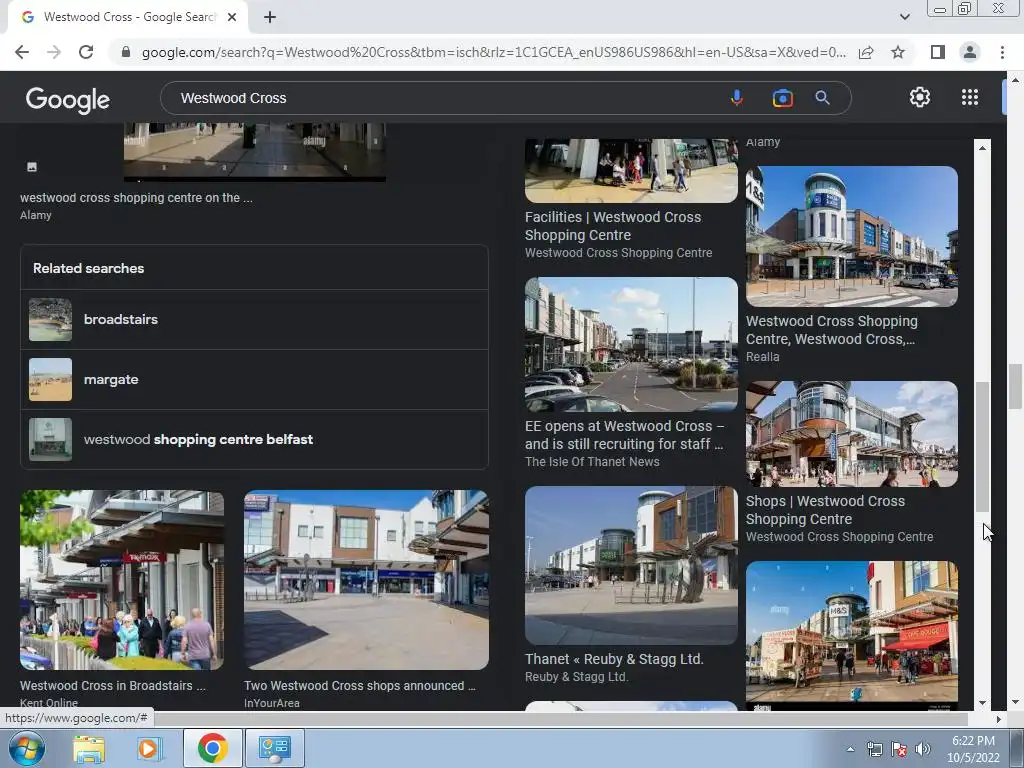Open the volume control speaker icon
This screenshot has width=1024, height=768.
tap(923, 749)
